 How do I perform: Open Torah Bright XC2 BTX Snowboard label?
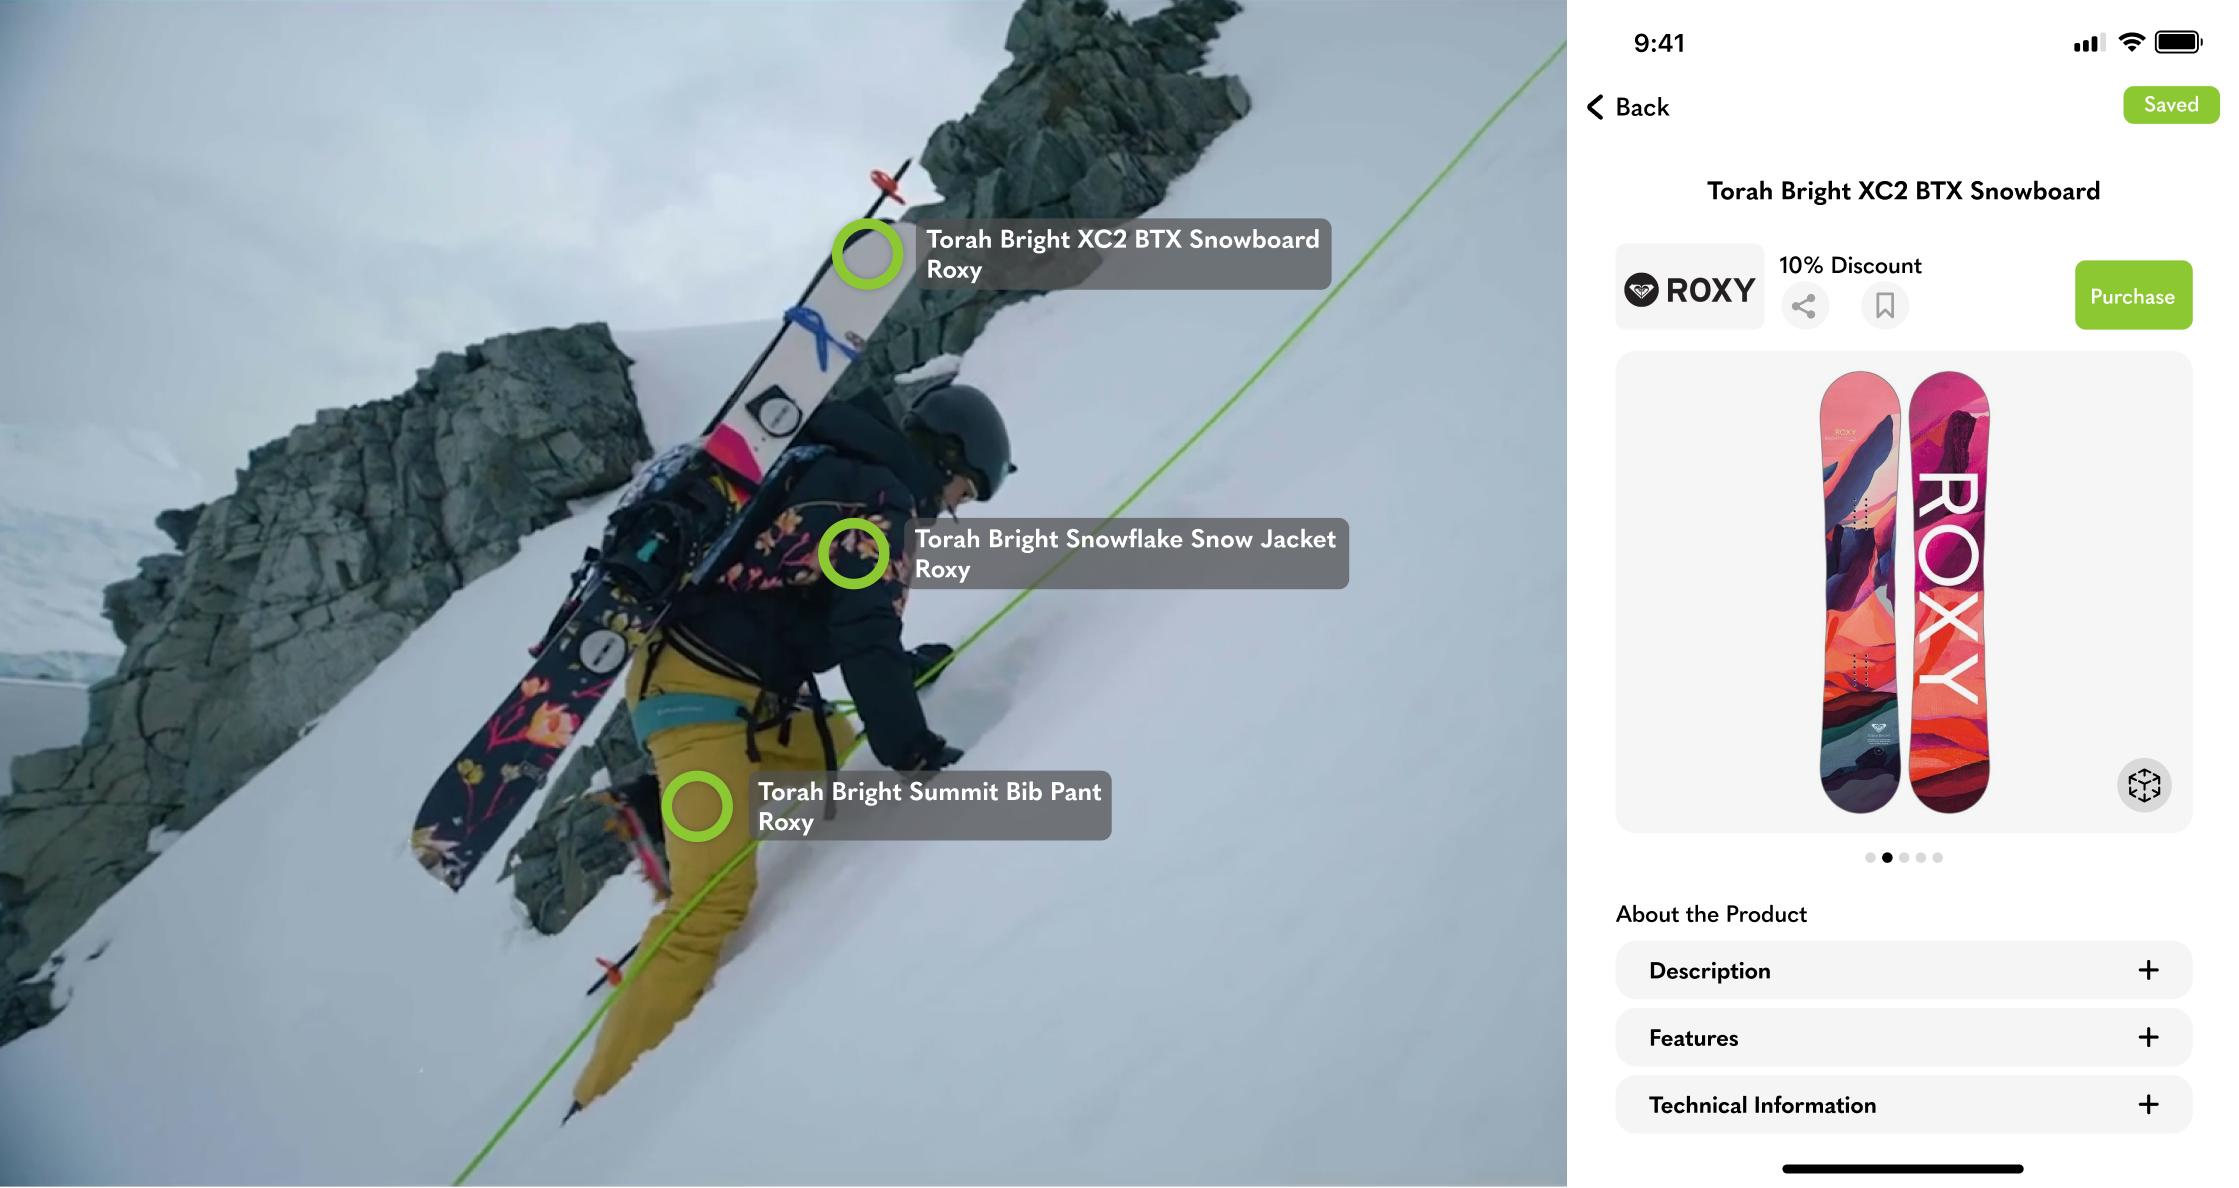point(1122,254)
